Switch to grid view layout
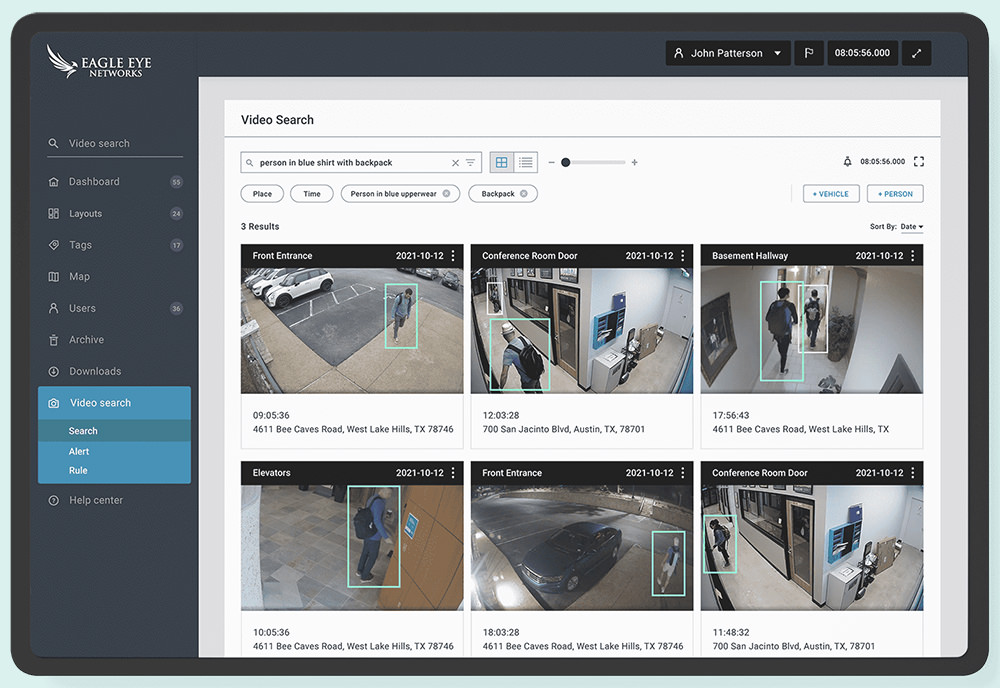The image size is (1000, 688). point(502,162)
